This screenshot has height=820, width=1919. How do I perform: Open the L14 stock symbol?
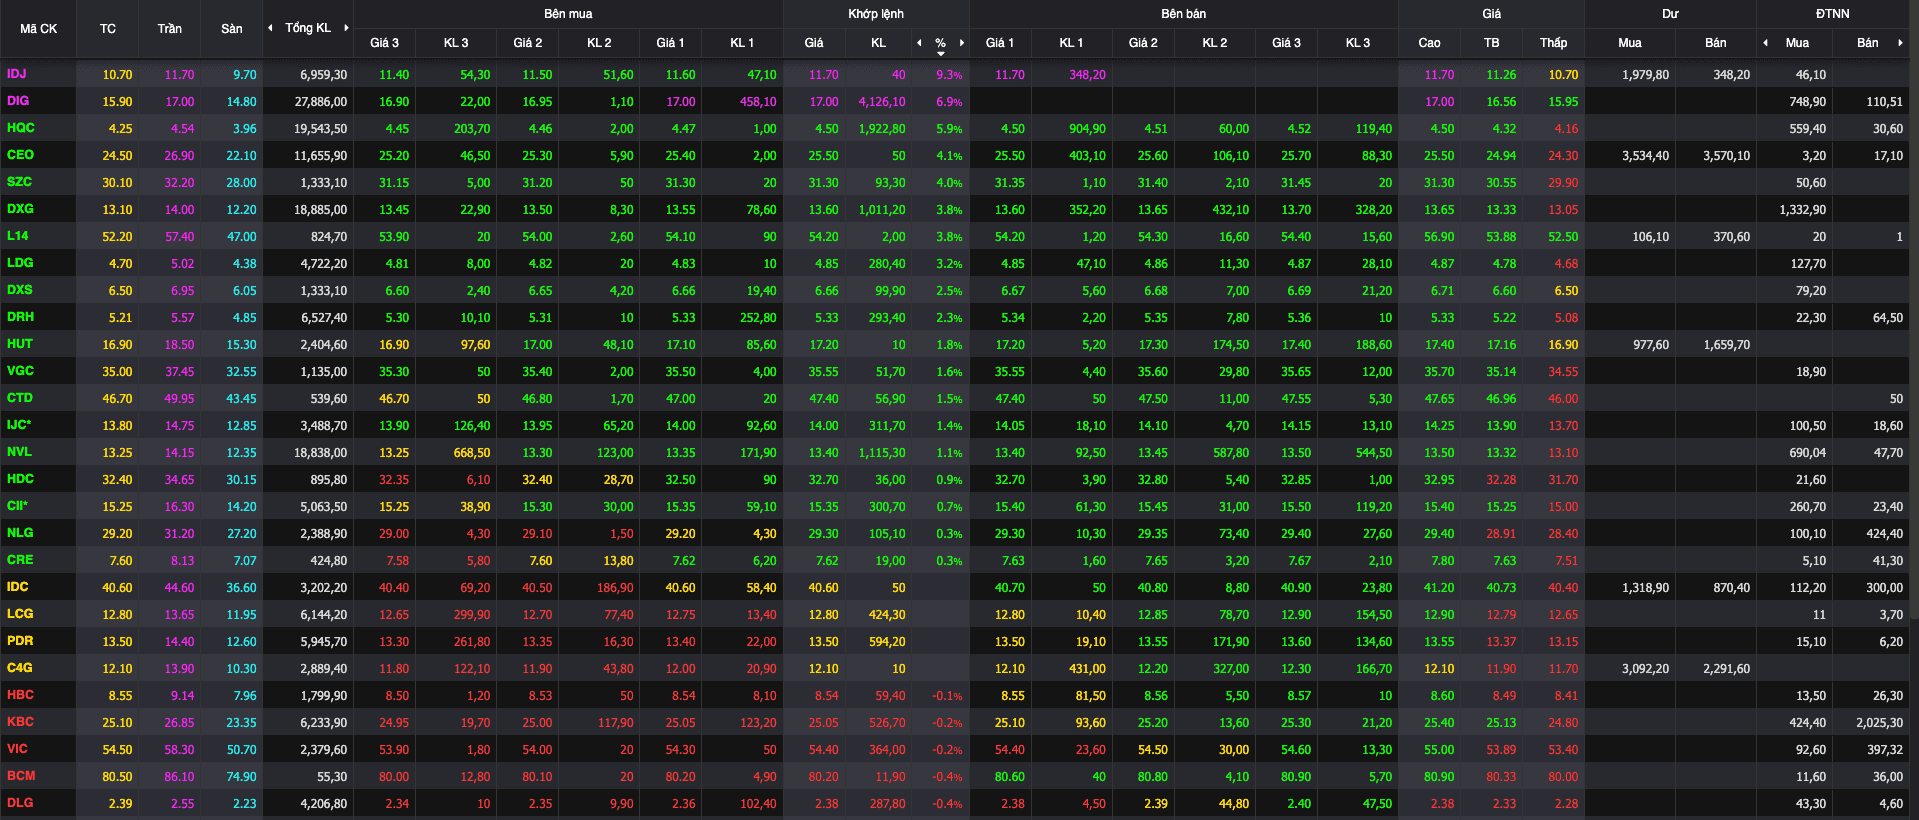click(x=18, y=236)
